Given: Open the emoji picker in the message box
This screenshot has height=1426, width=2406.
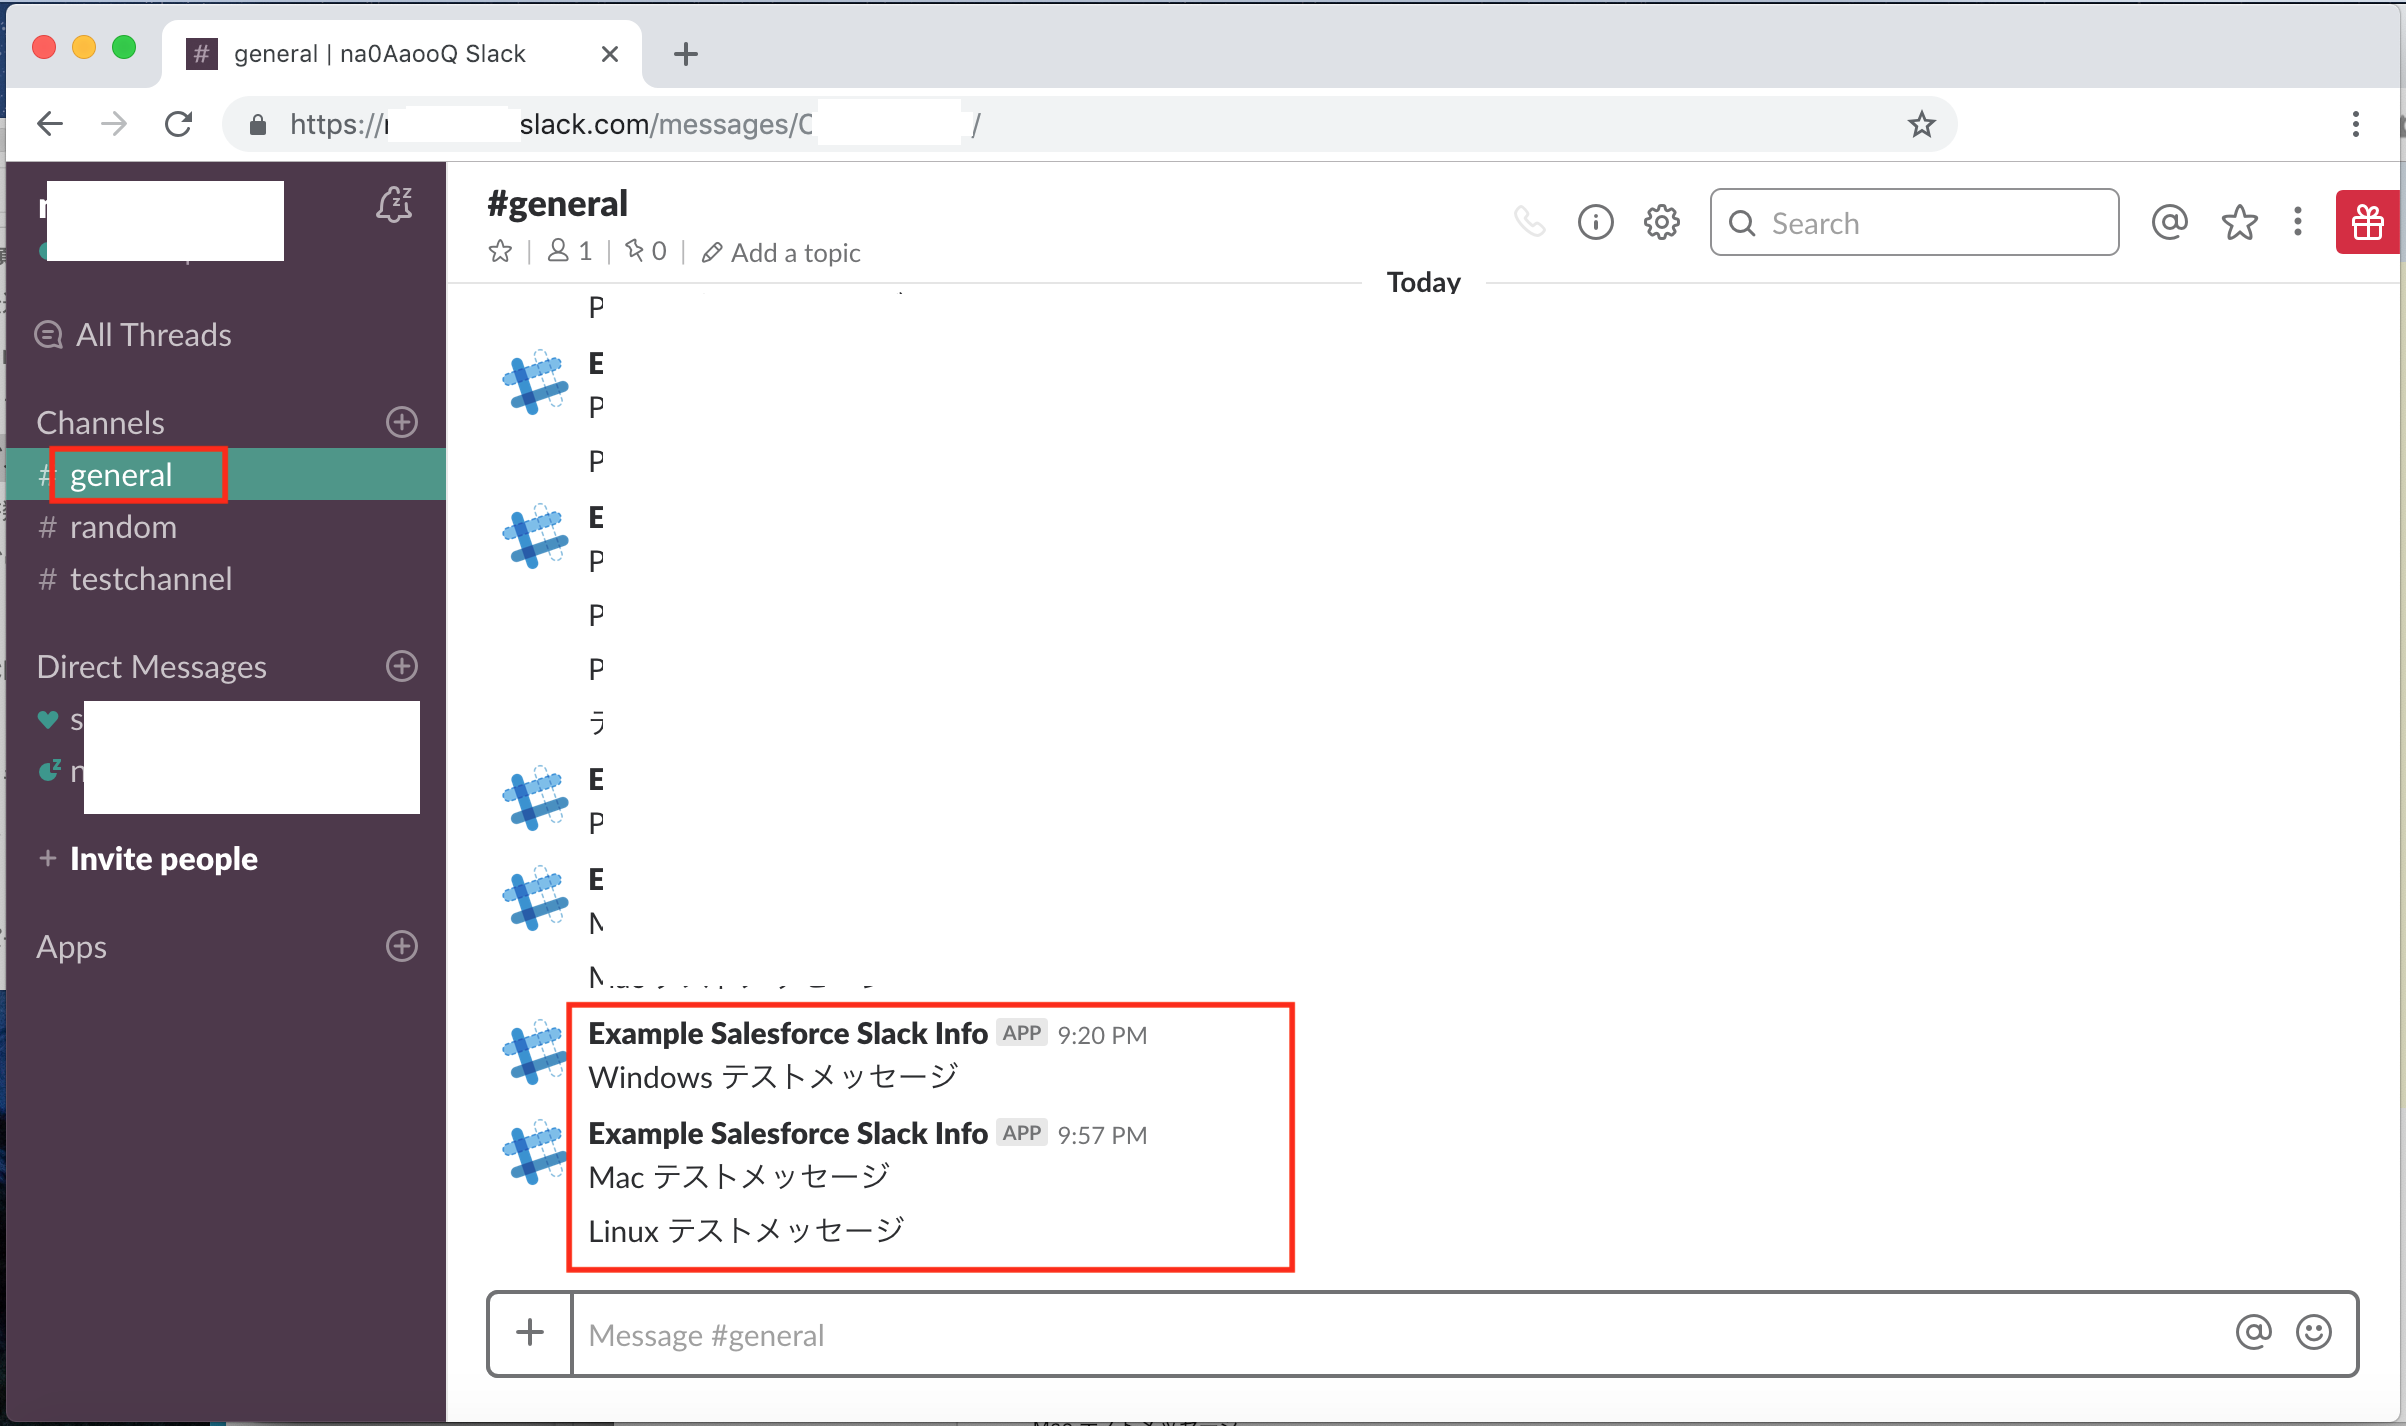Looking at the screenshot, I should (x=2315, y=1333).
